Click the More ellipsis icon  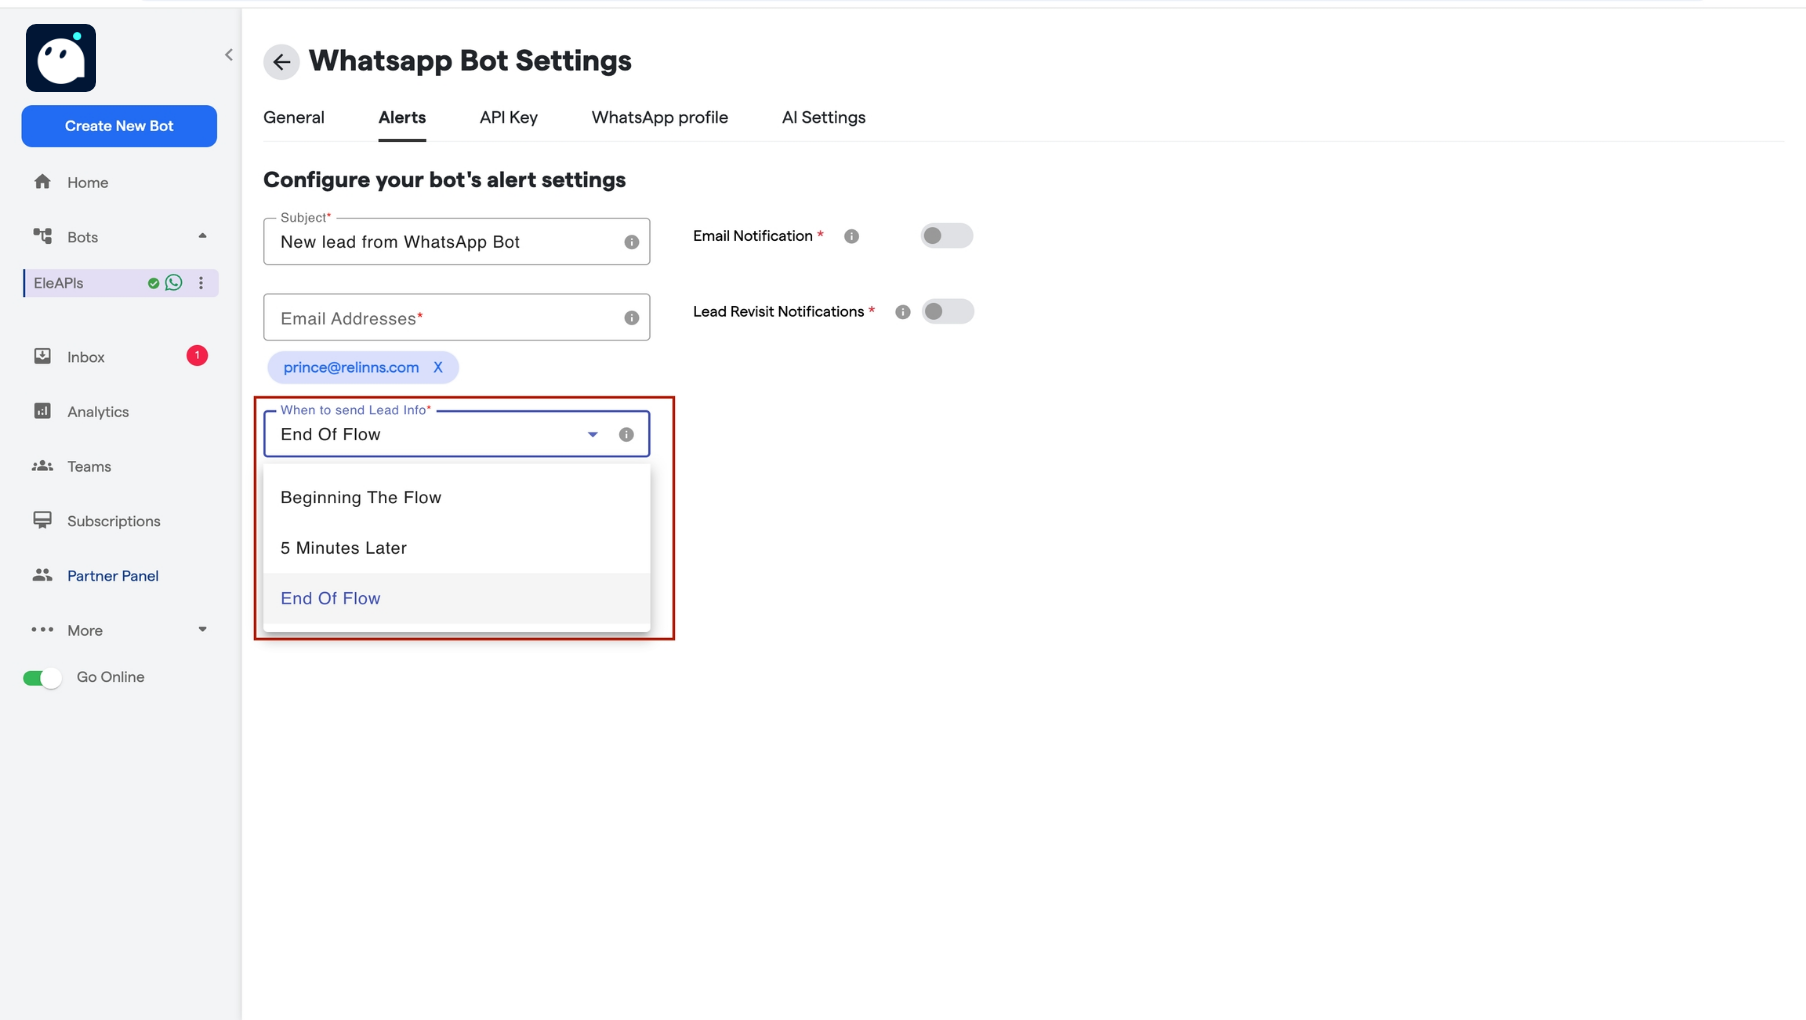(x=42, y=630)
